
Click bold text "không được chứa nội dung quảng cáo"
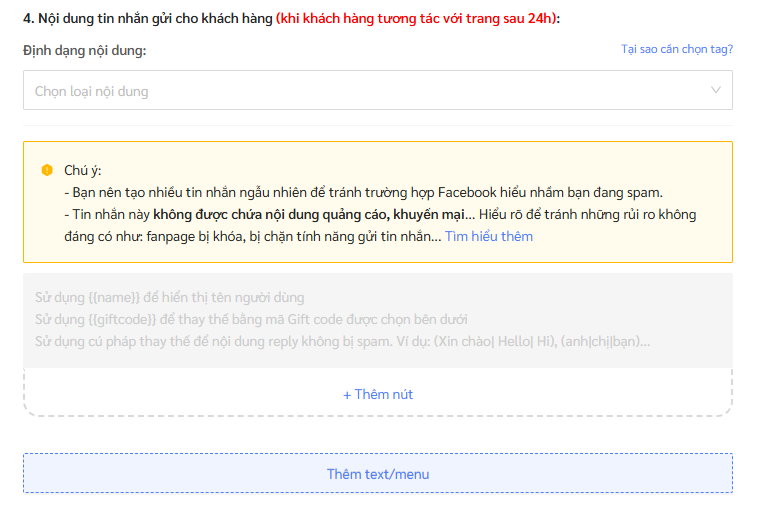tap(270, 215)
